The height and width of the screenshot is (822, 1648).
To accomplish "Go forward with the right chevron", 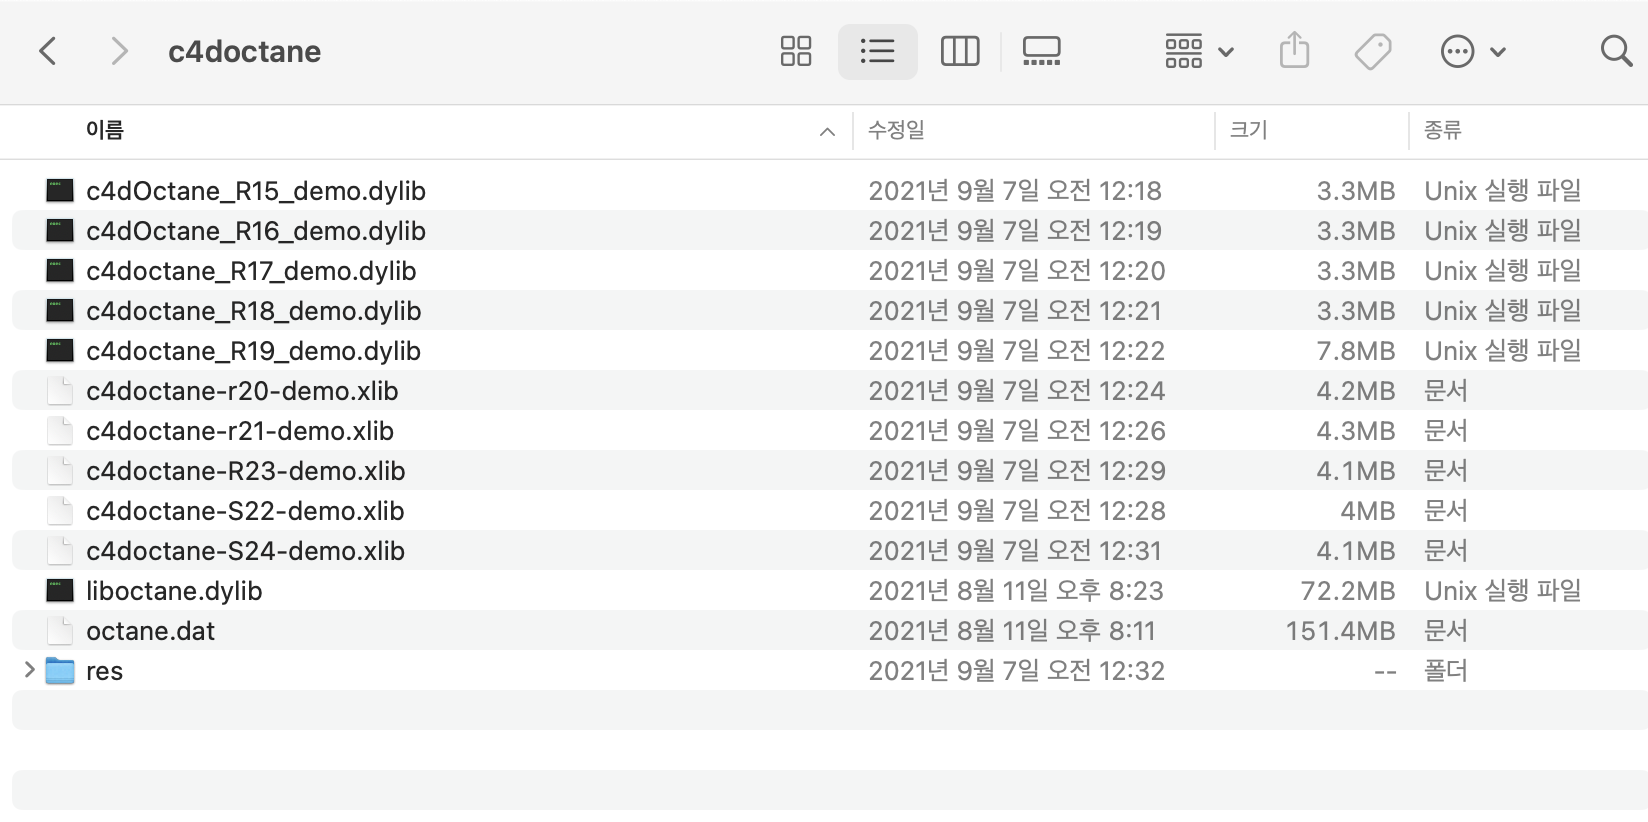I will tap(119, 51).
